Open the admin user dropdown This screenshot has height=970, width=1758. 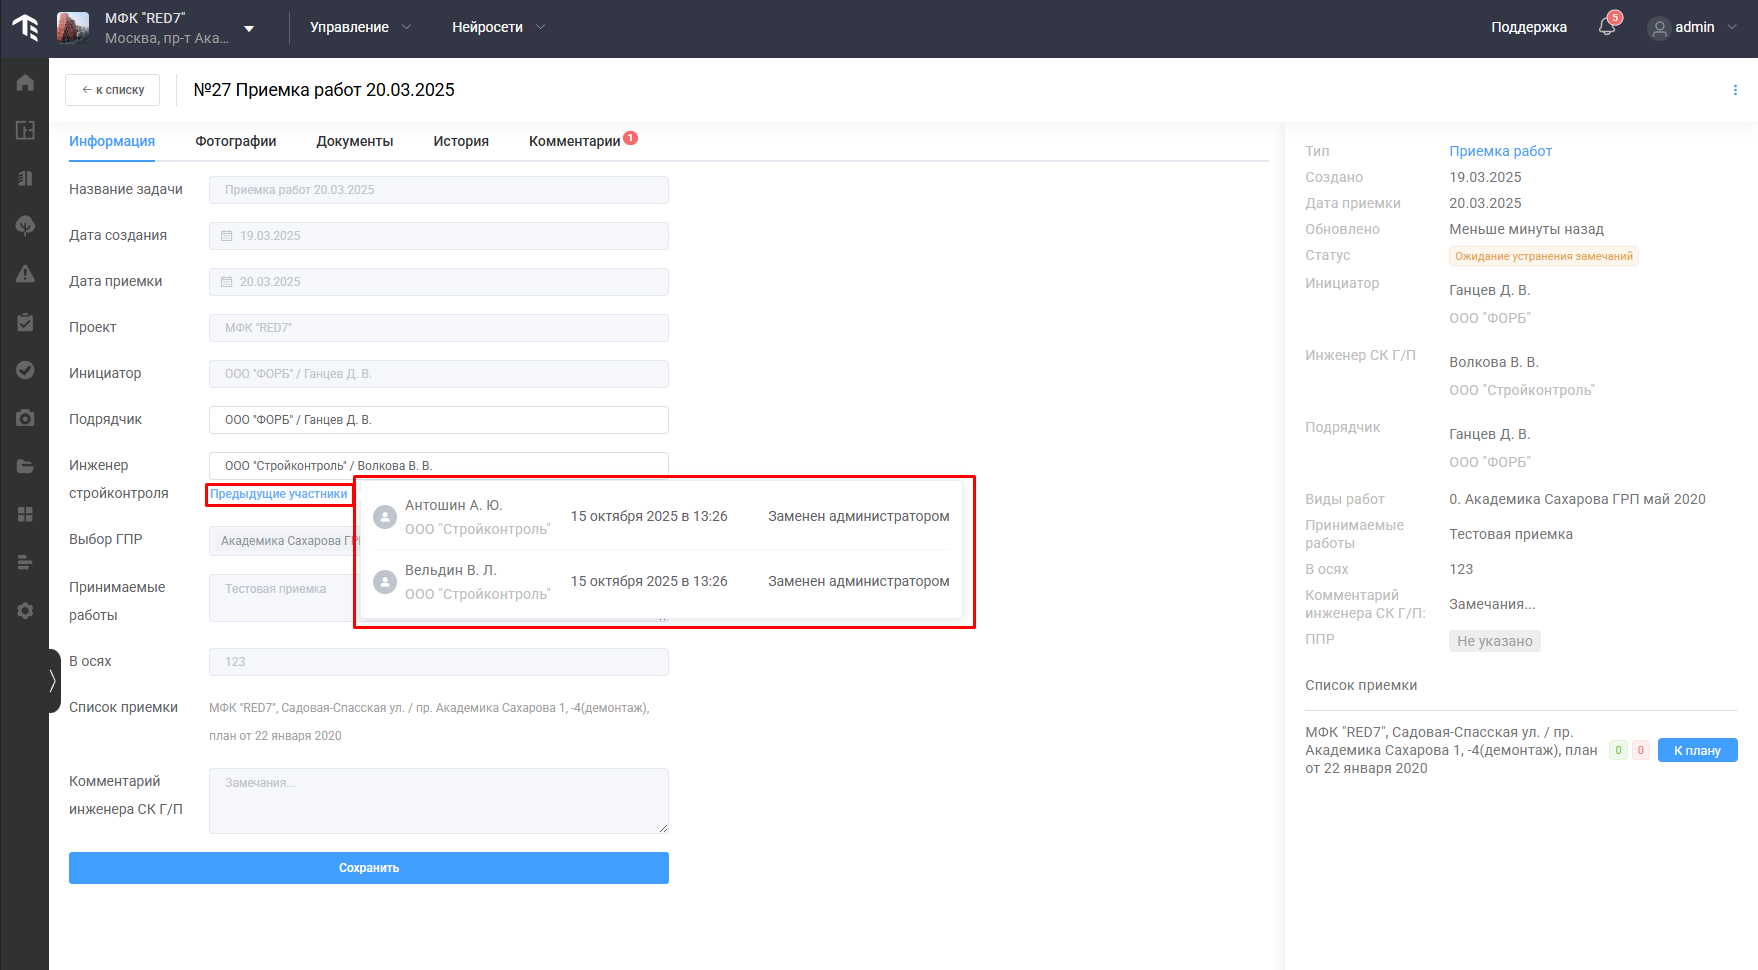[1694, 27]
